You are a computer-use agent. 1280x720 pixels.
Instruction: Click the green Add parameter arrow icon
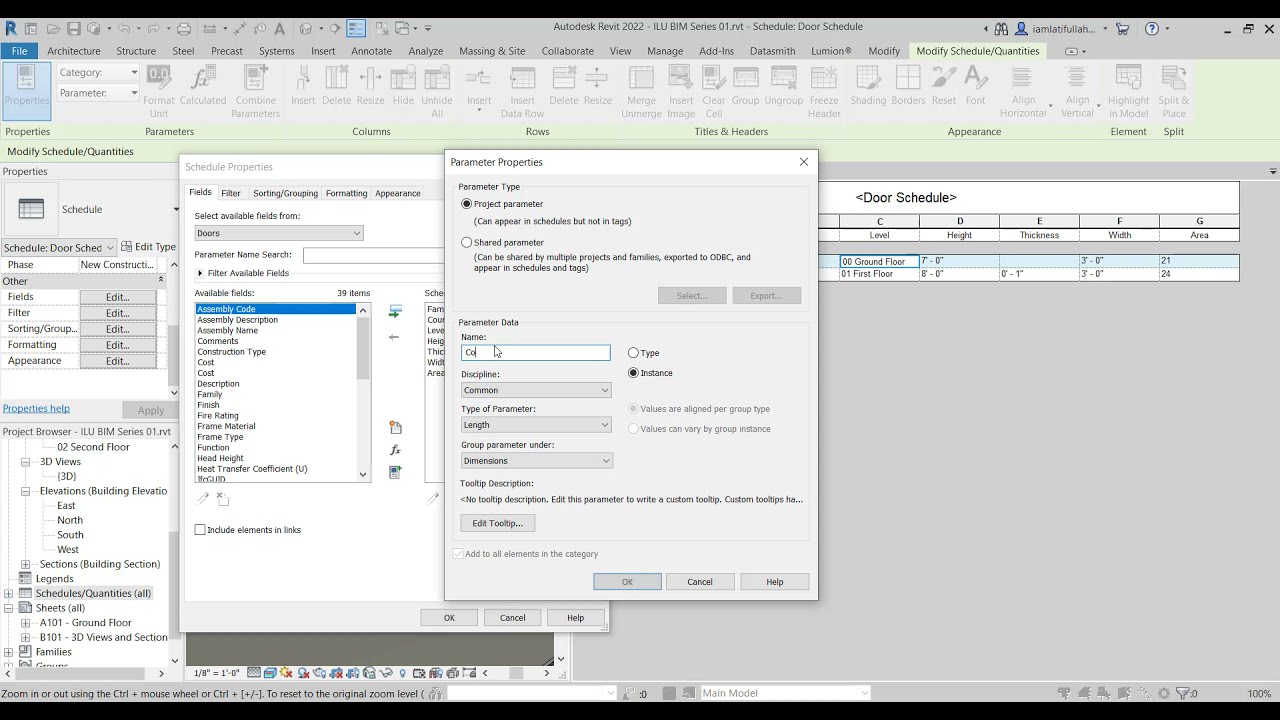coord(394,312)
